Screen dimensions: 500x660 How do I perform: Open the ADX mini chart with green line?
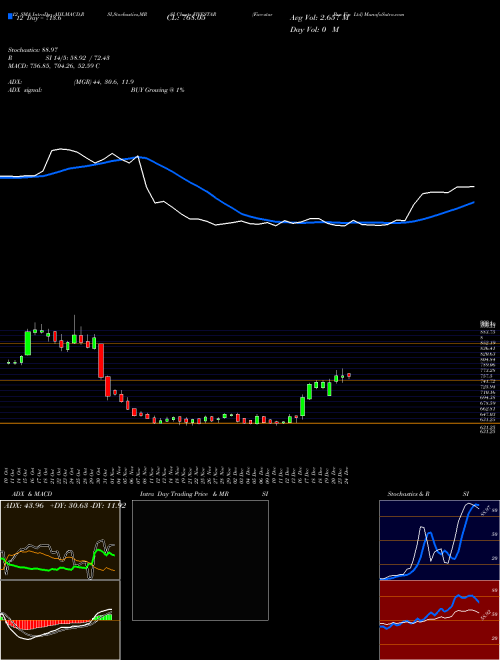click(60, 540)
